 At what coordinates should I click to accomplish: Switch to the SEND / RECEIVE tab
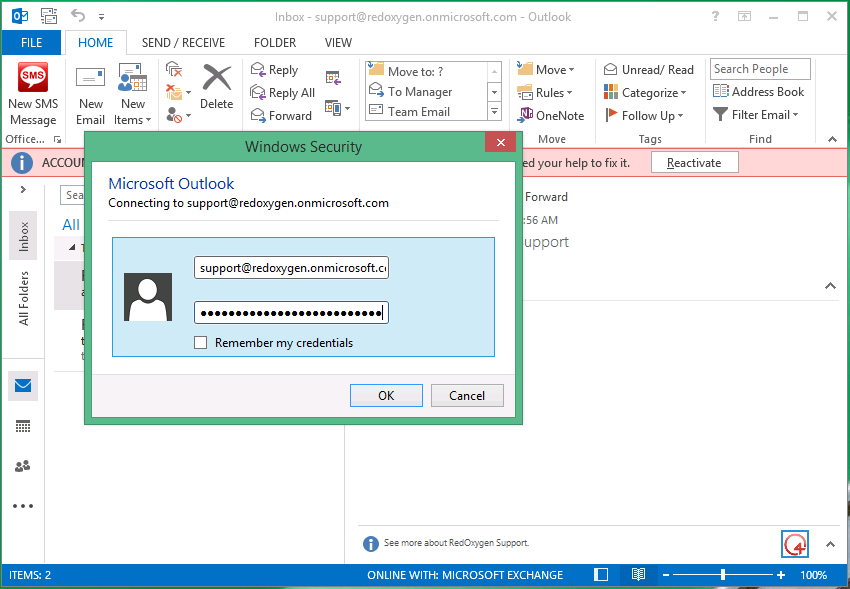point(183,43)
